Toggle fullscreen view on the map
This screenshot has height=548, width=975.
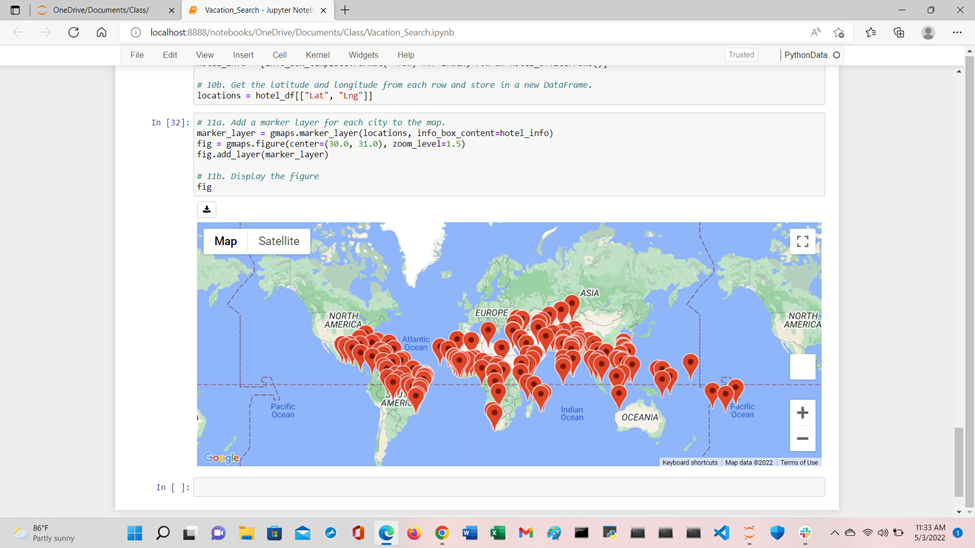coord(802,241)
